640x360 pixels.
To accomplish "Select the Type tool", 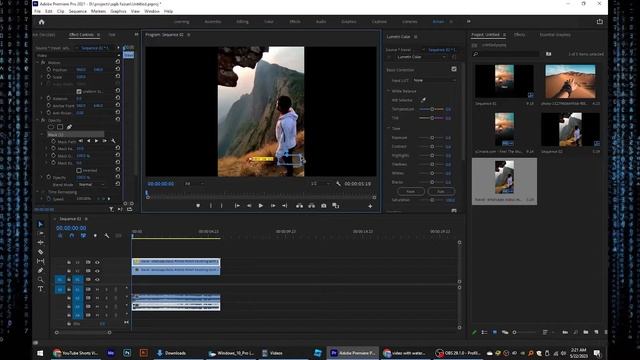I will (40, 289).
